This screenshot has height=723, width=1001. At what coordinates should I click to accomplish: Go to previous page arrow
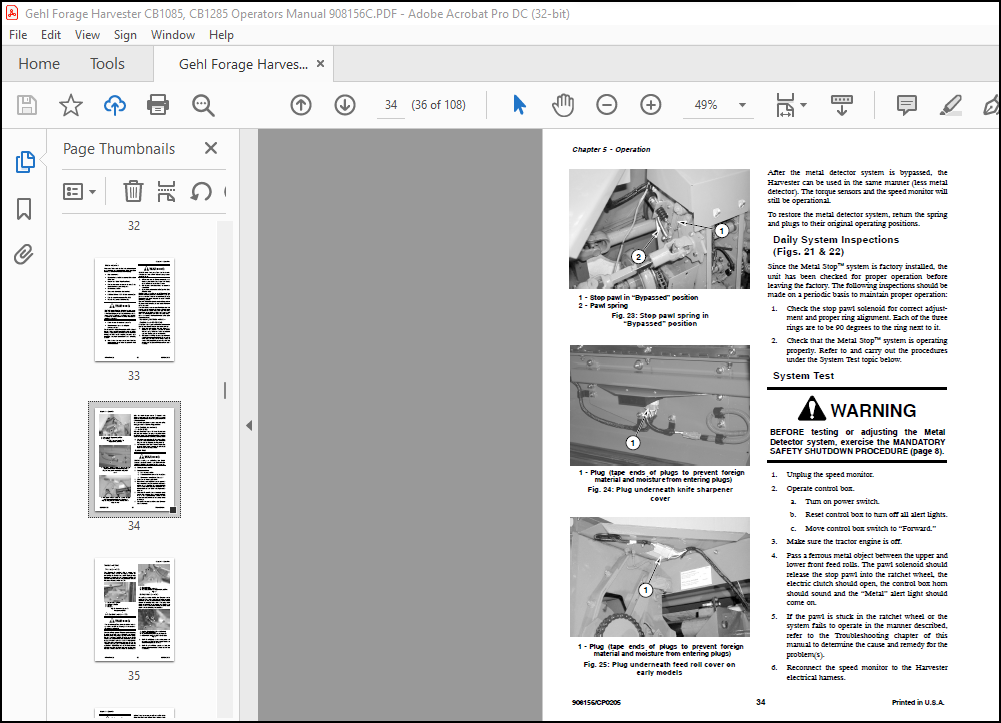pyautogui.click(x=301, y=105)
